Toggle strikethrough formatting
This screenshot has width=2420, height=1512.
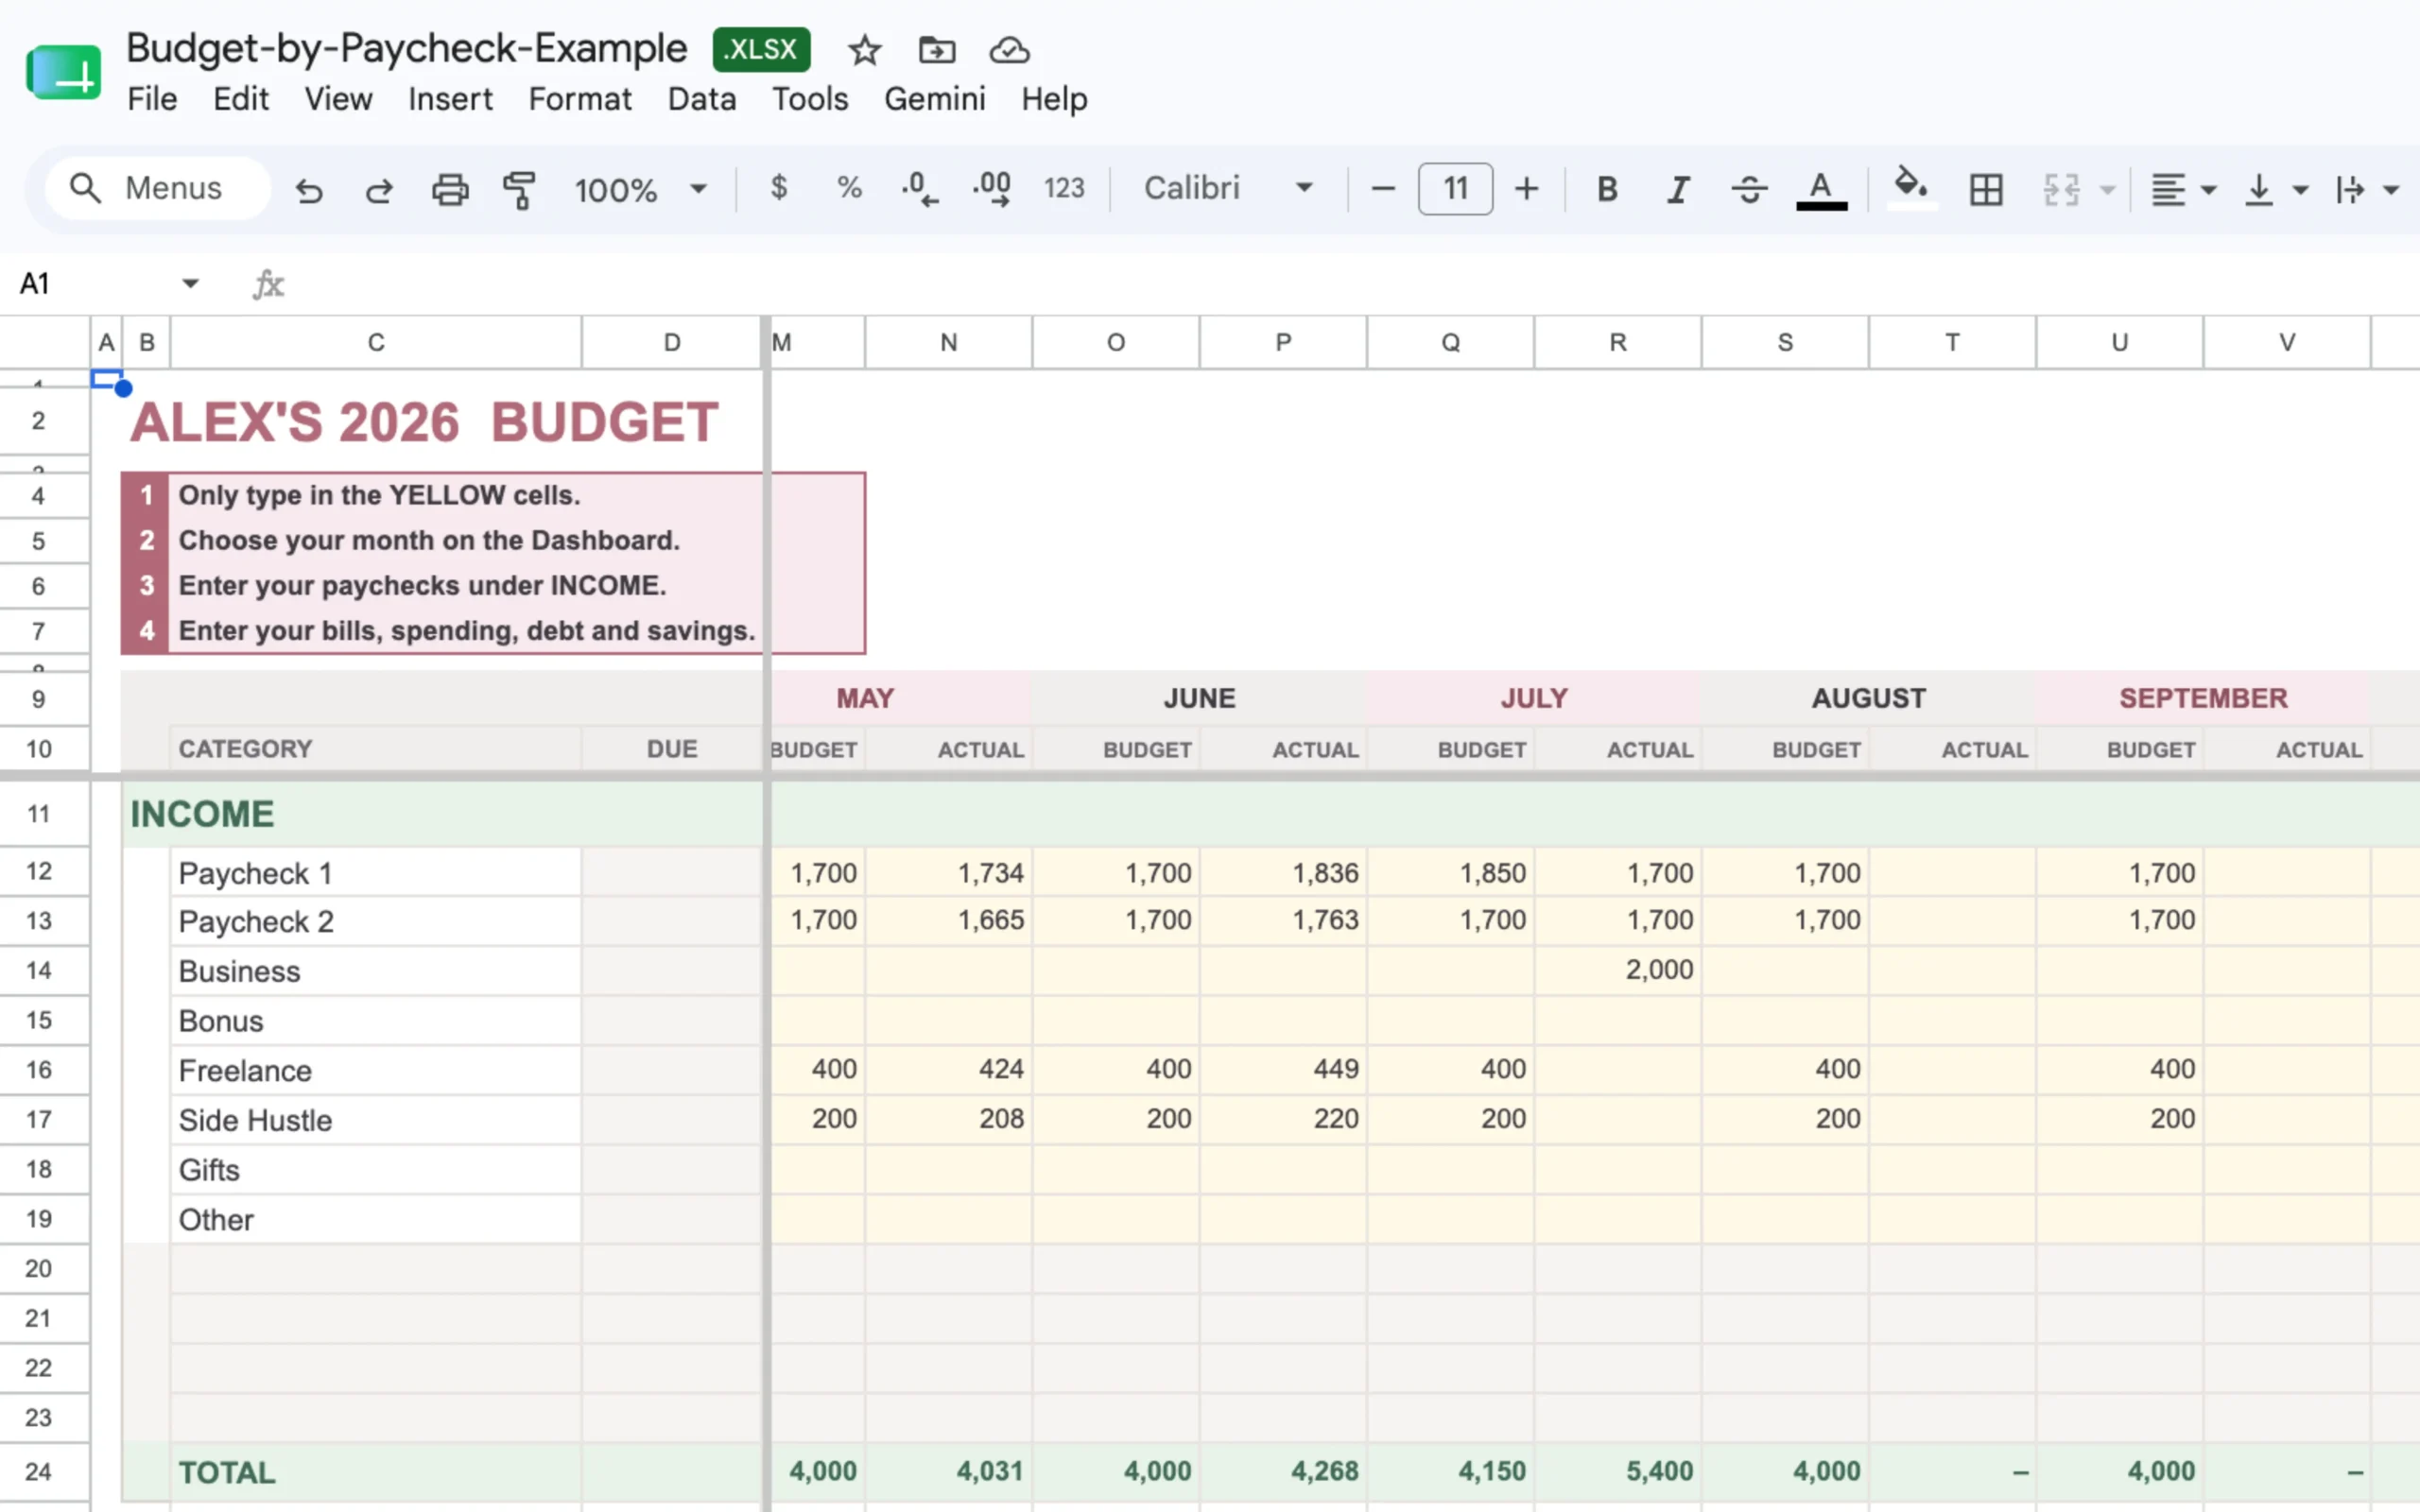pos(1749,188)
